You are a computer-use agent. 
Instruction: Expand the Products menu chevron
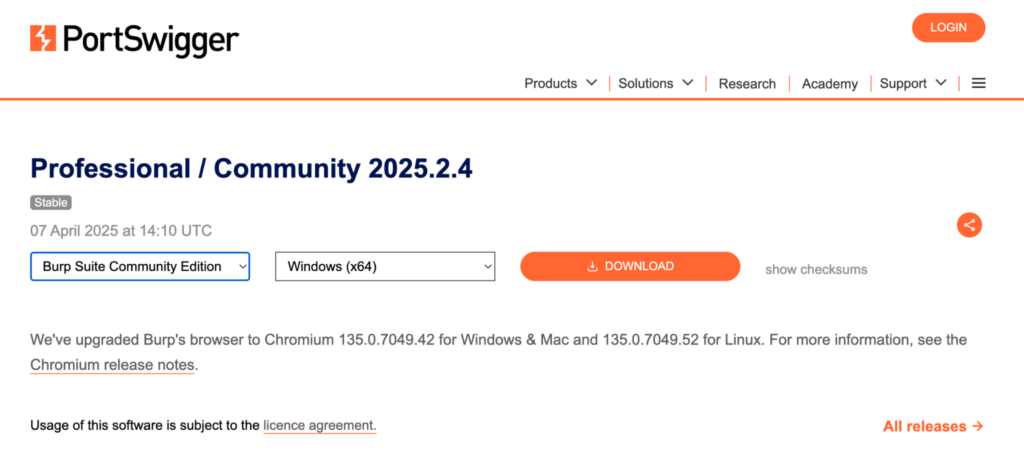pos(592,83)
